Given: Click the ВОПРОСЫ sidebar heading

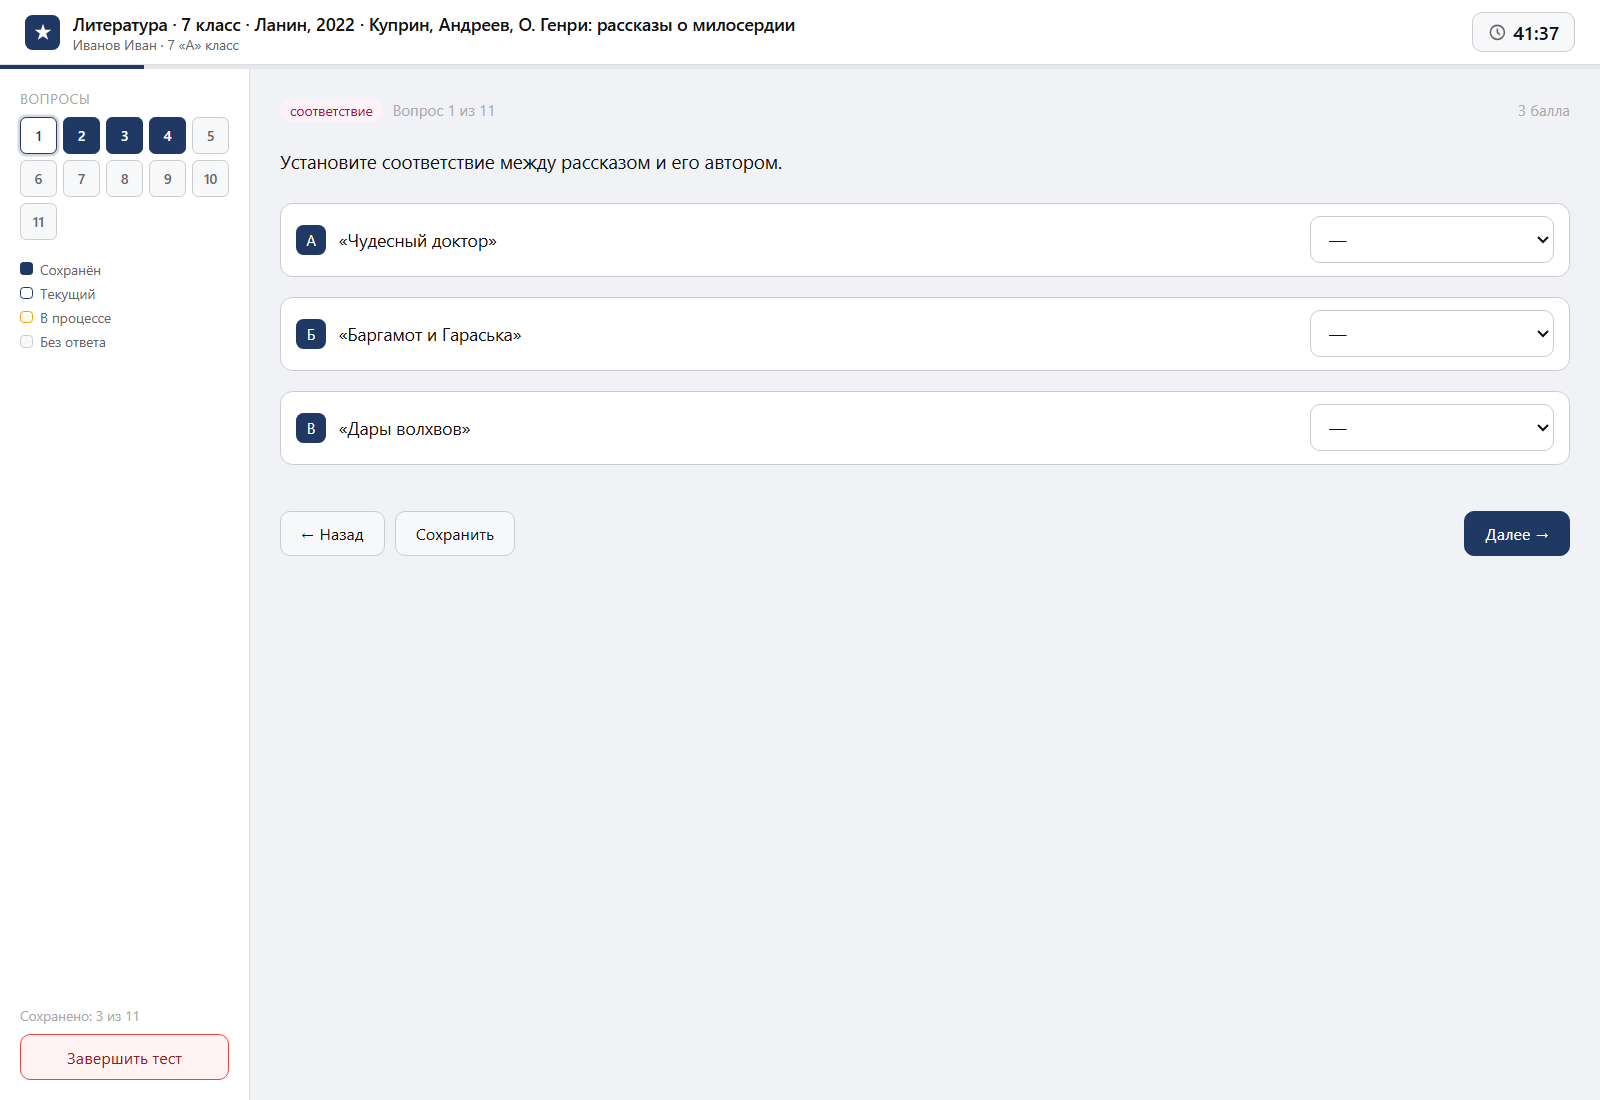Looking at the screenshot, I should click(x=55, y=99).
